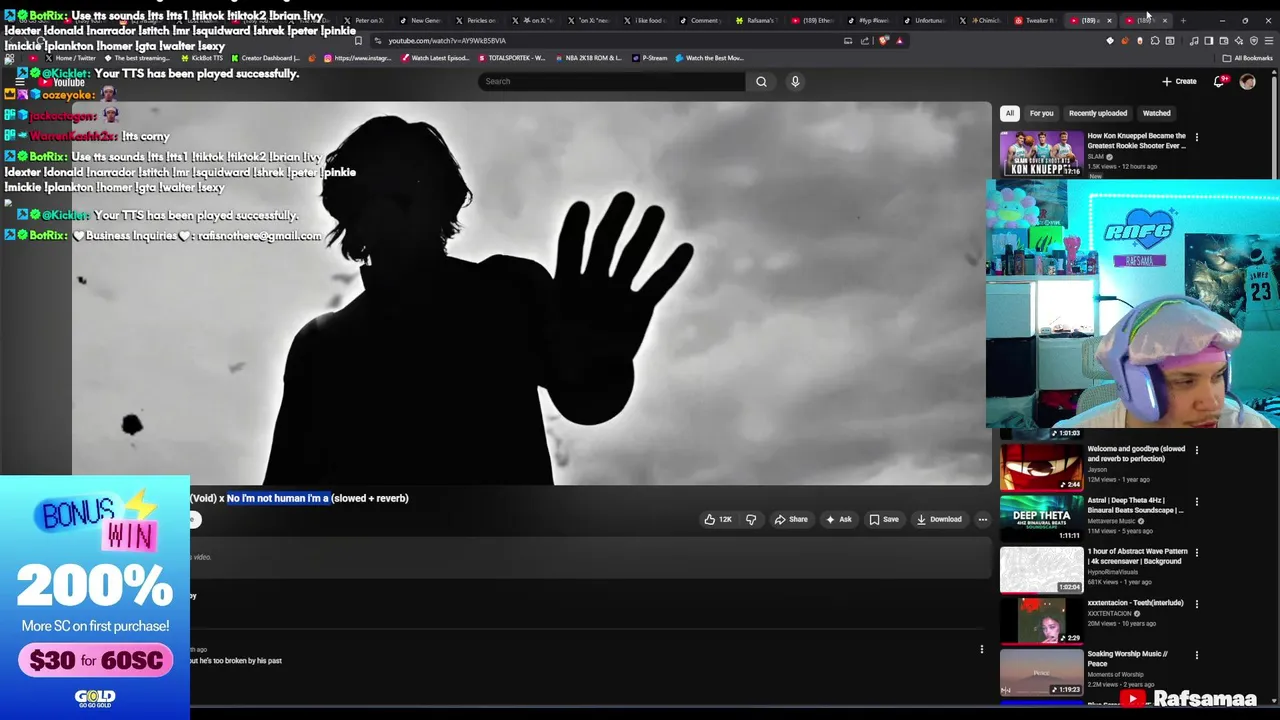The height and width of the screenshot is (720, 1280).
Task: Open the TOTALSPORTEK bookmark
Action: (511, 58)
